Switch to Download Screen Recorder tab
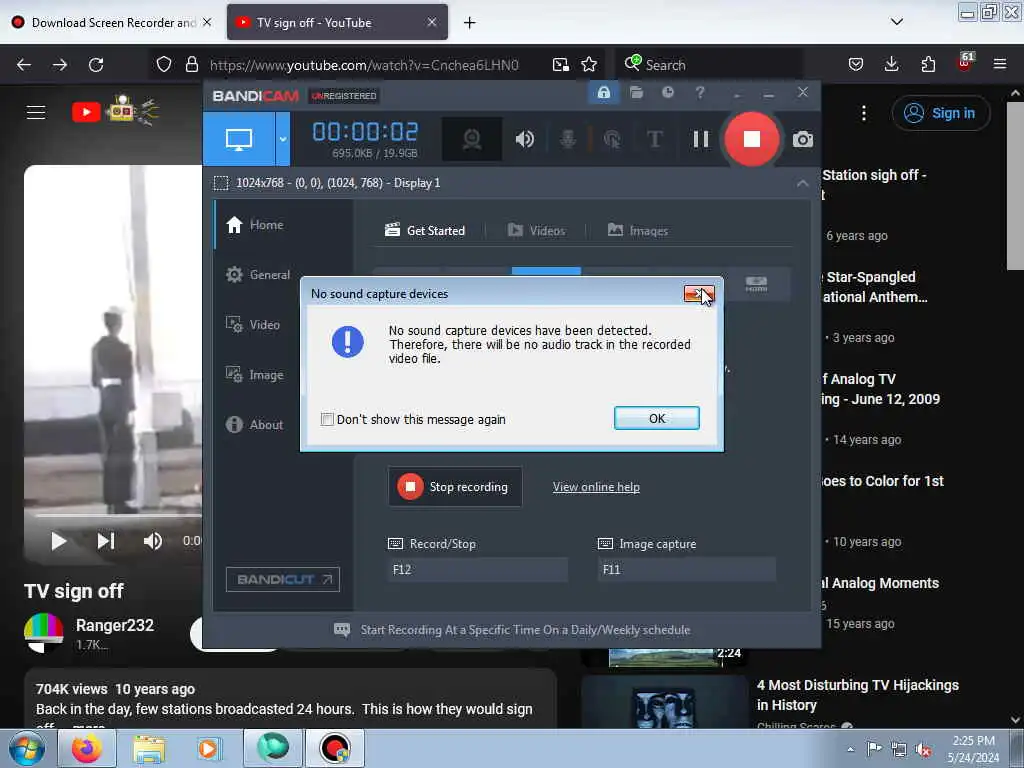Viewport: 1024px width, 768px height. tap(112, 22)
